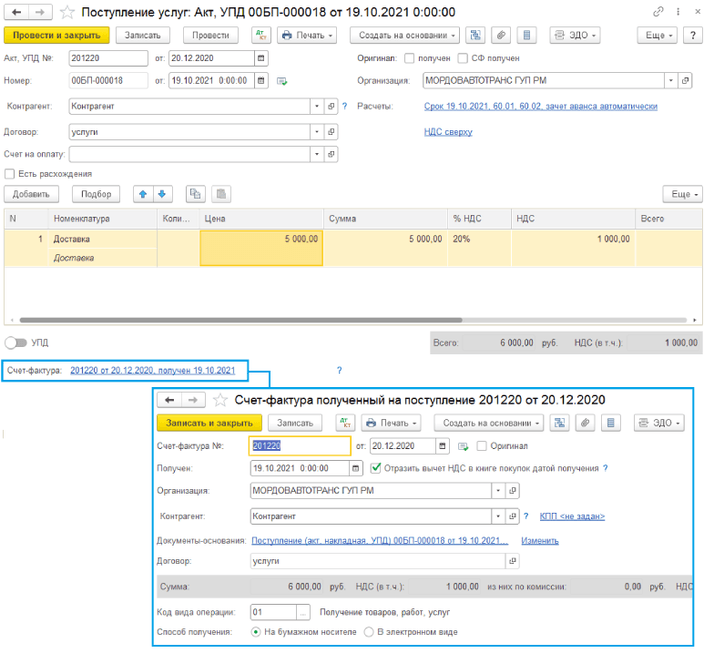714x654 pixels.
Task: Enable the Есть расхождения checkbox
Action: (x=10, y=174)
